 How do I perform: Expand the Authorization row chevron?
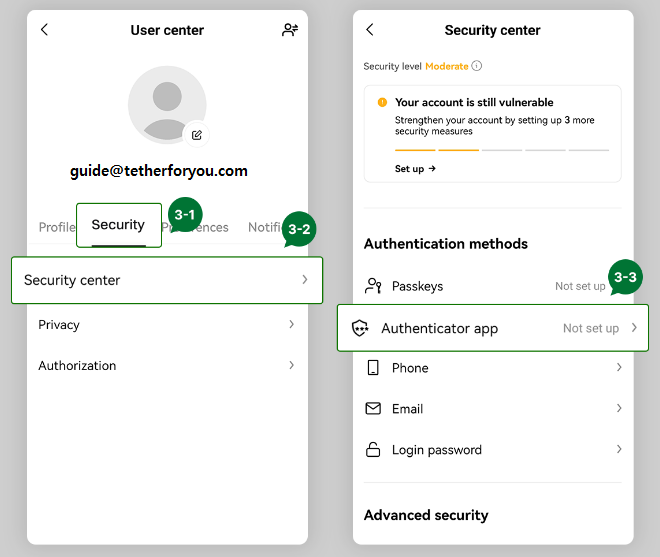pos(291,365)
